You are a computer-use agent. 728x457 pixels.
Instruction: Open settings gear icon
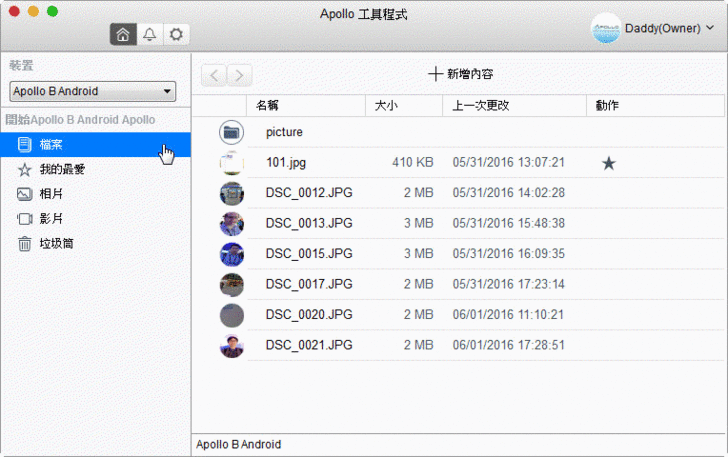point(176,35)
